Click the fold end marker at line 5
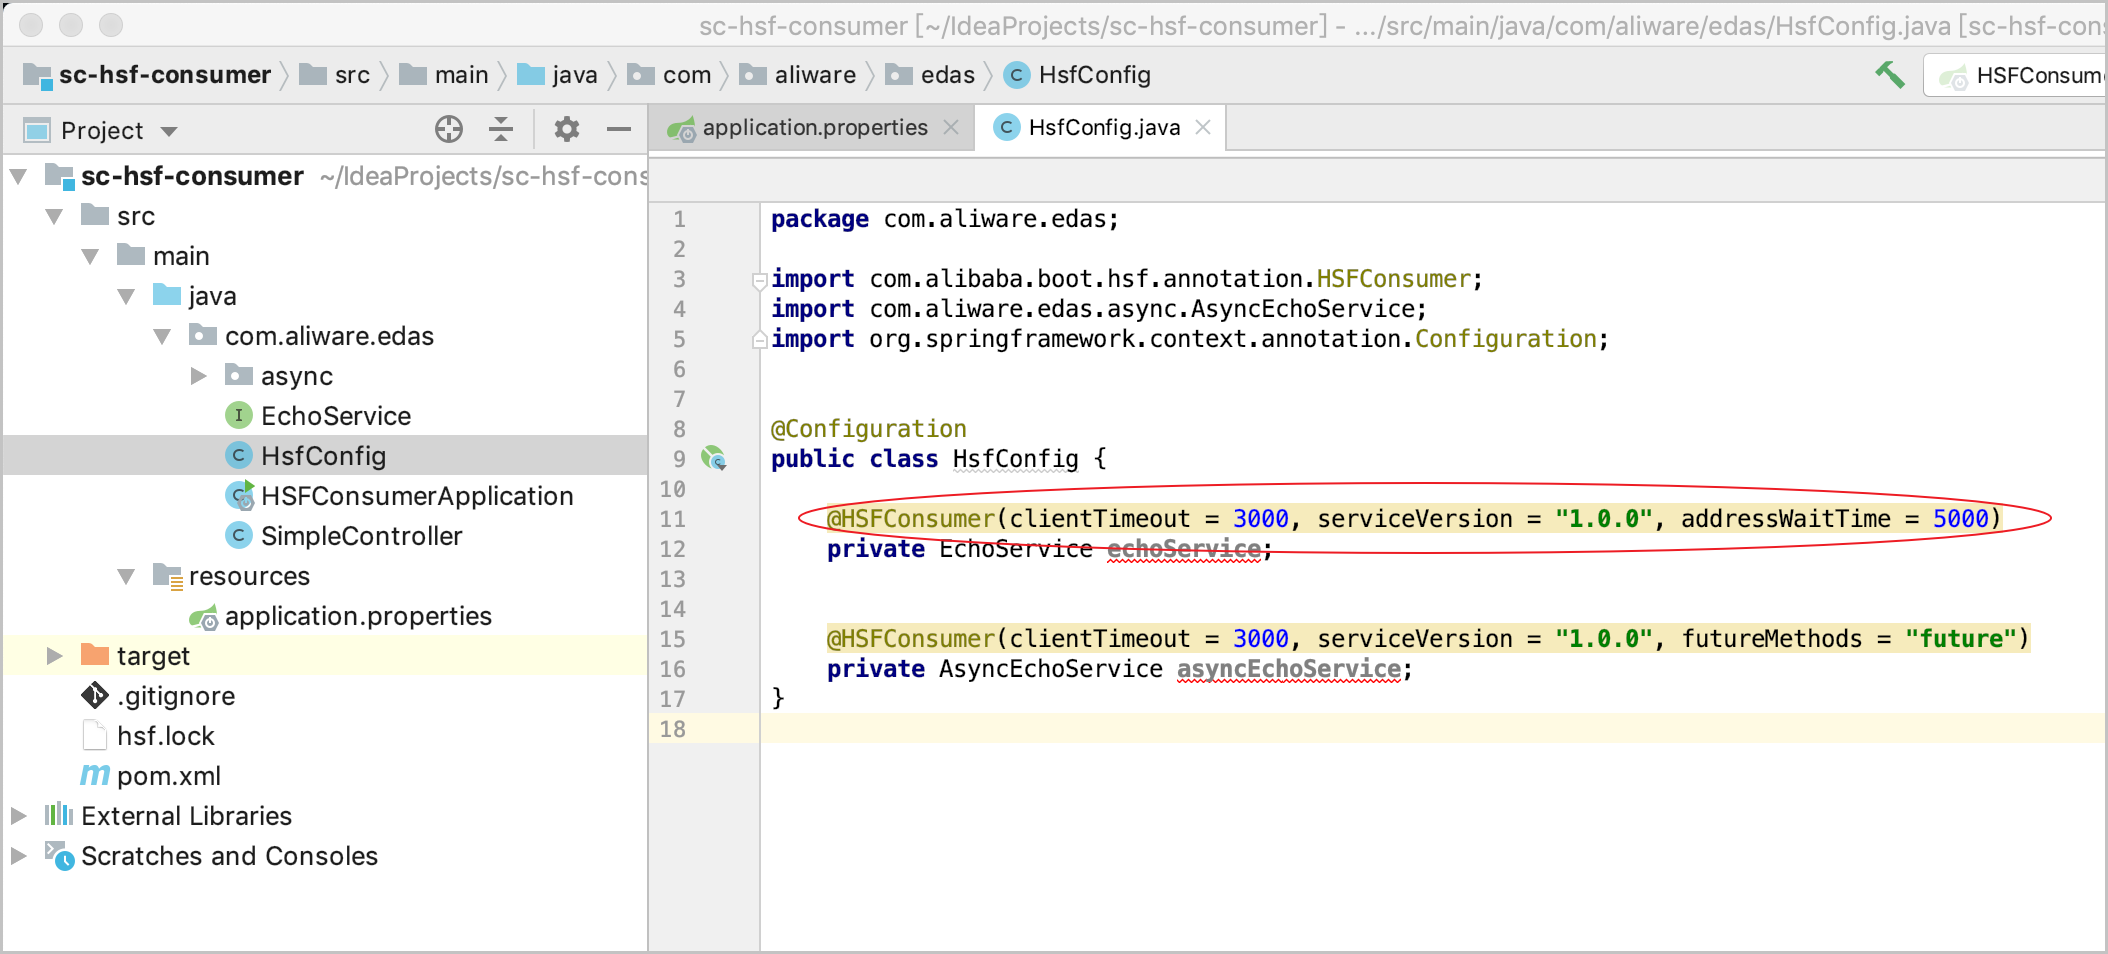The width and height of the screenshot is (2108, 954). coord(759,340)
